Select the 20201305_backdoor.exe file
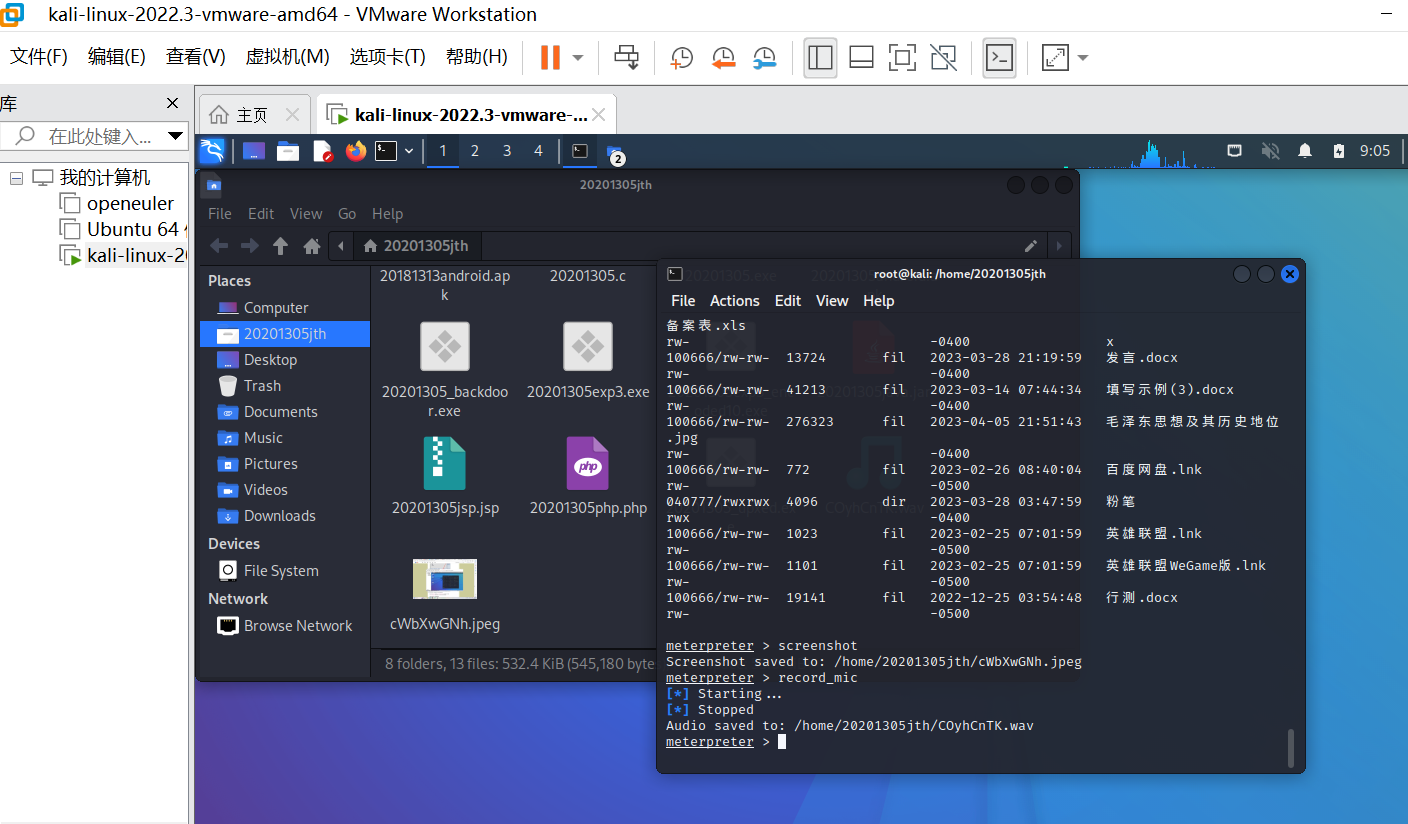 445,369
